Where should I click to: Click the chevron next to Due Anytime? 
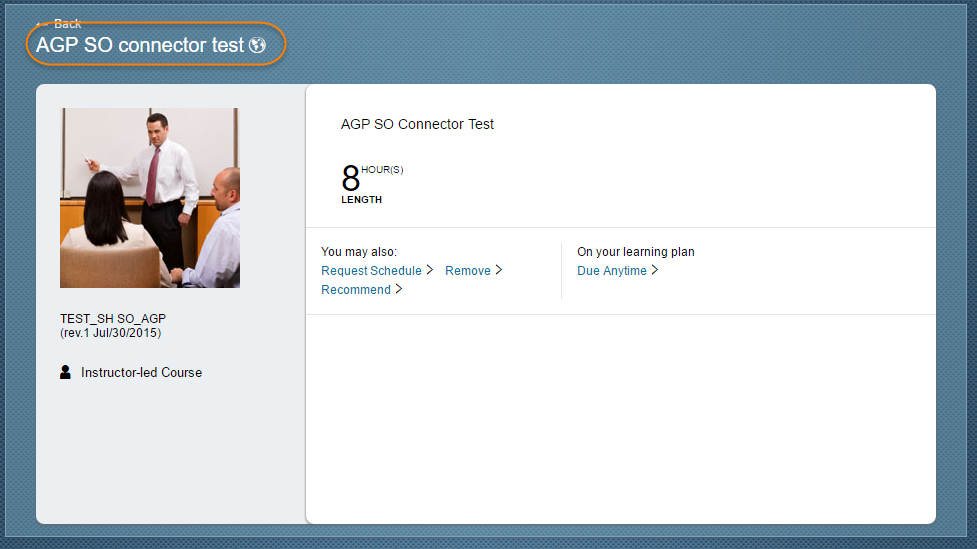point(654,270)
